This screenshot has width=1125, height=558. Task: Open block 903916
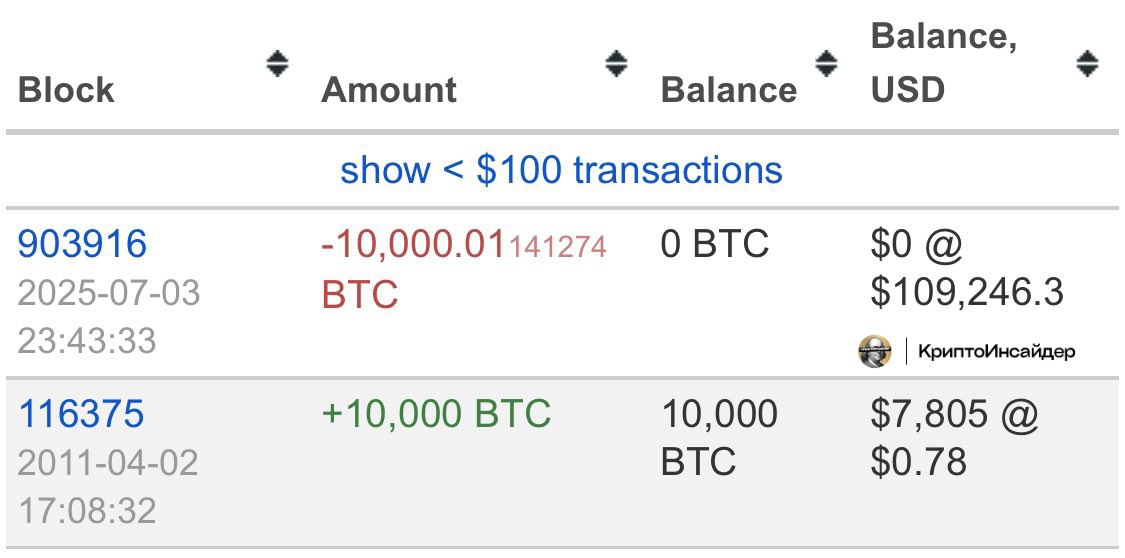click(82, 244)
